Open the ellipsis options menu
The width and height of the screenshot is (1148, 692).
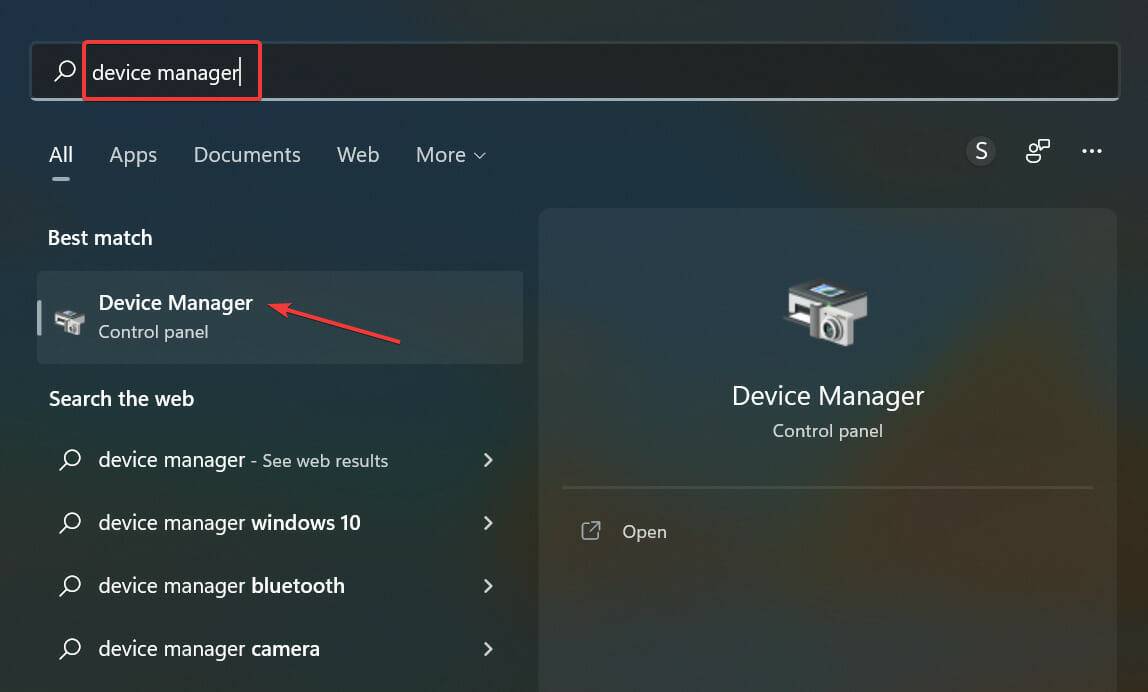tap(1092, 150)
